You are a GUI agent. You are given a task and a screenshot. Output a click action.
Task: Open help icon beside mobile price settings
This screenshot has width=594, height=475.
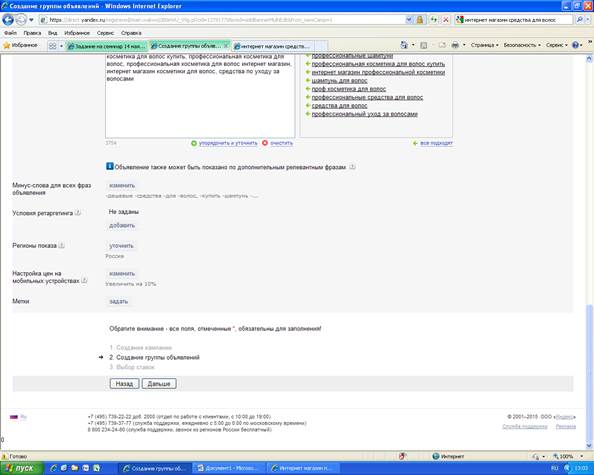84,281
